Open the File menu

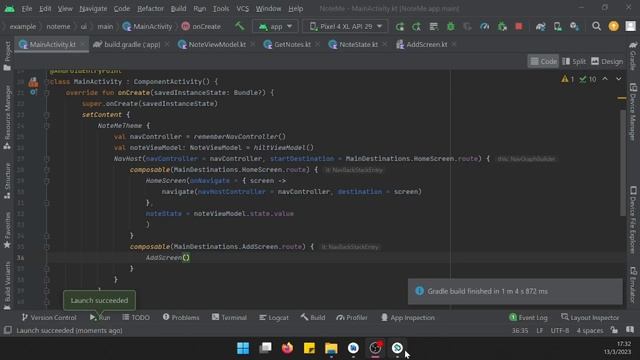coord(27,9)
